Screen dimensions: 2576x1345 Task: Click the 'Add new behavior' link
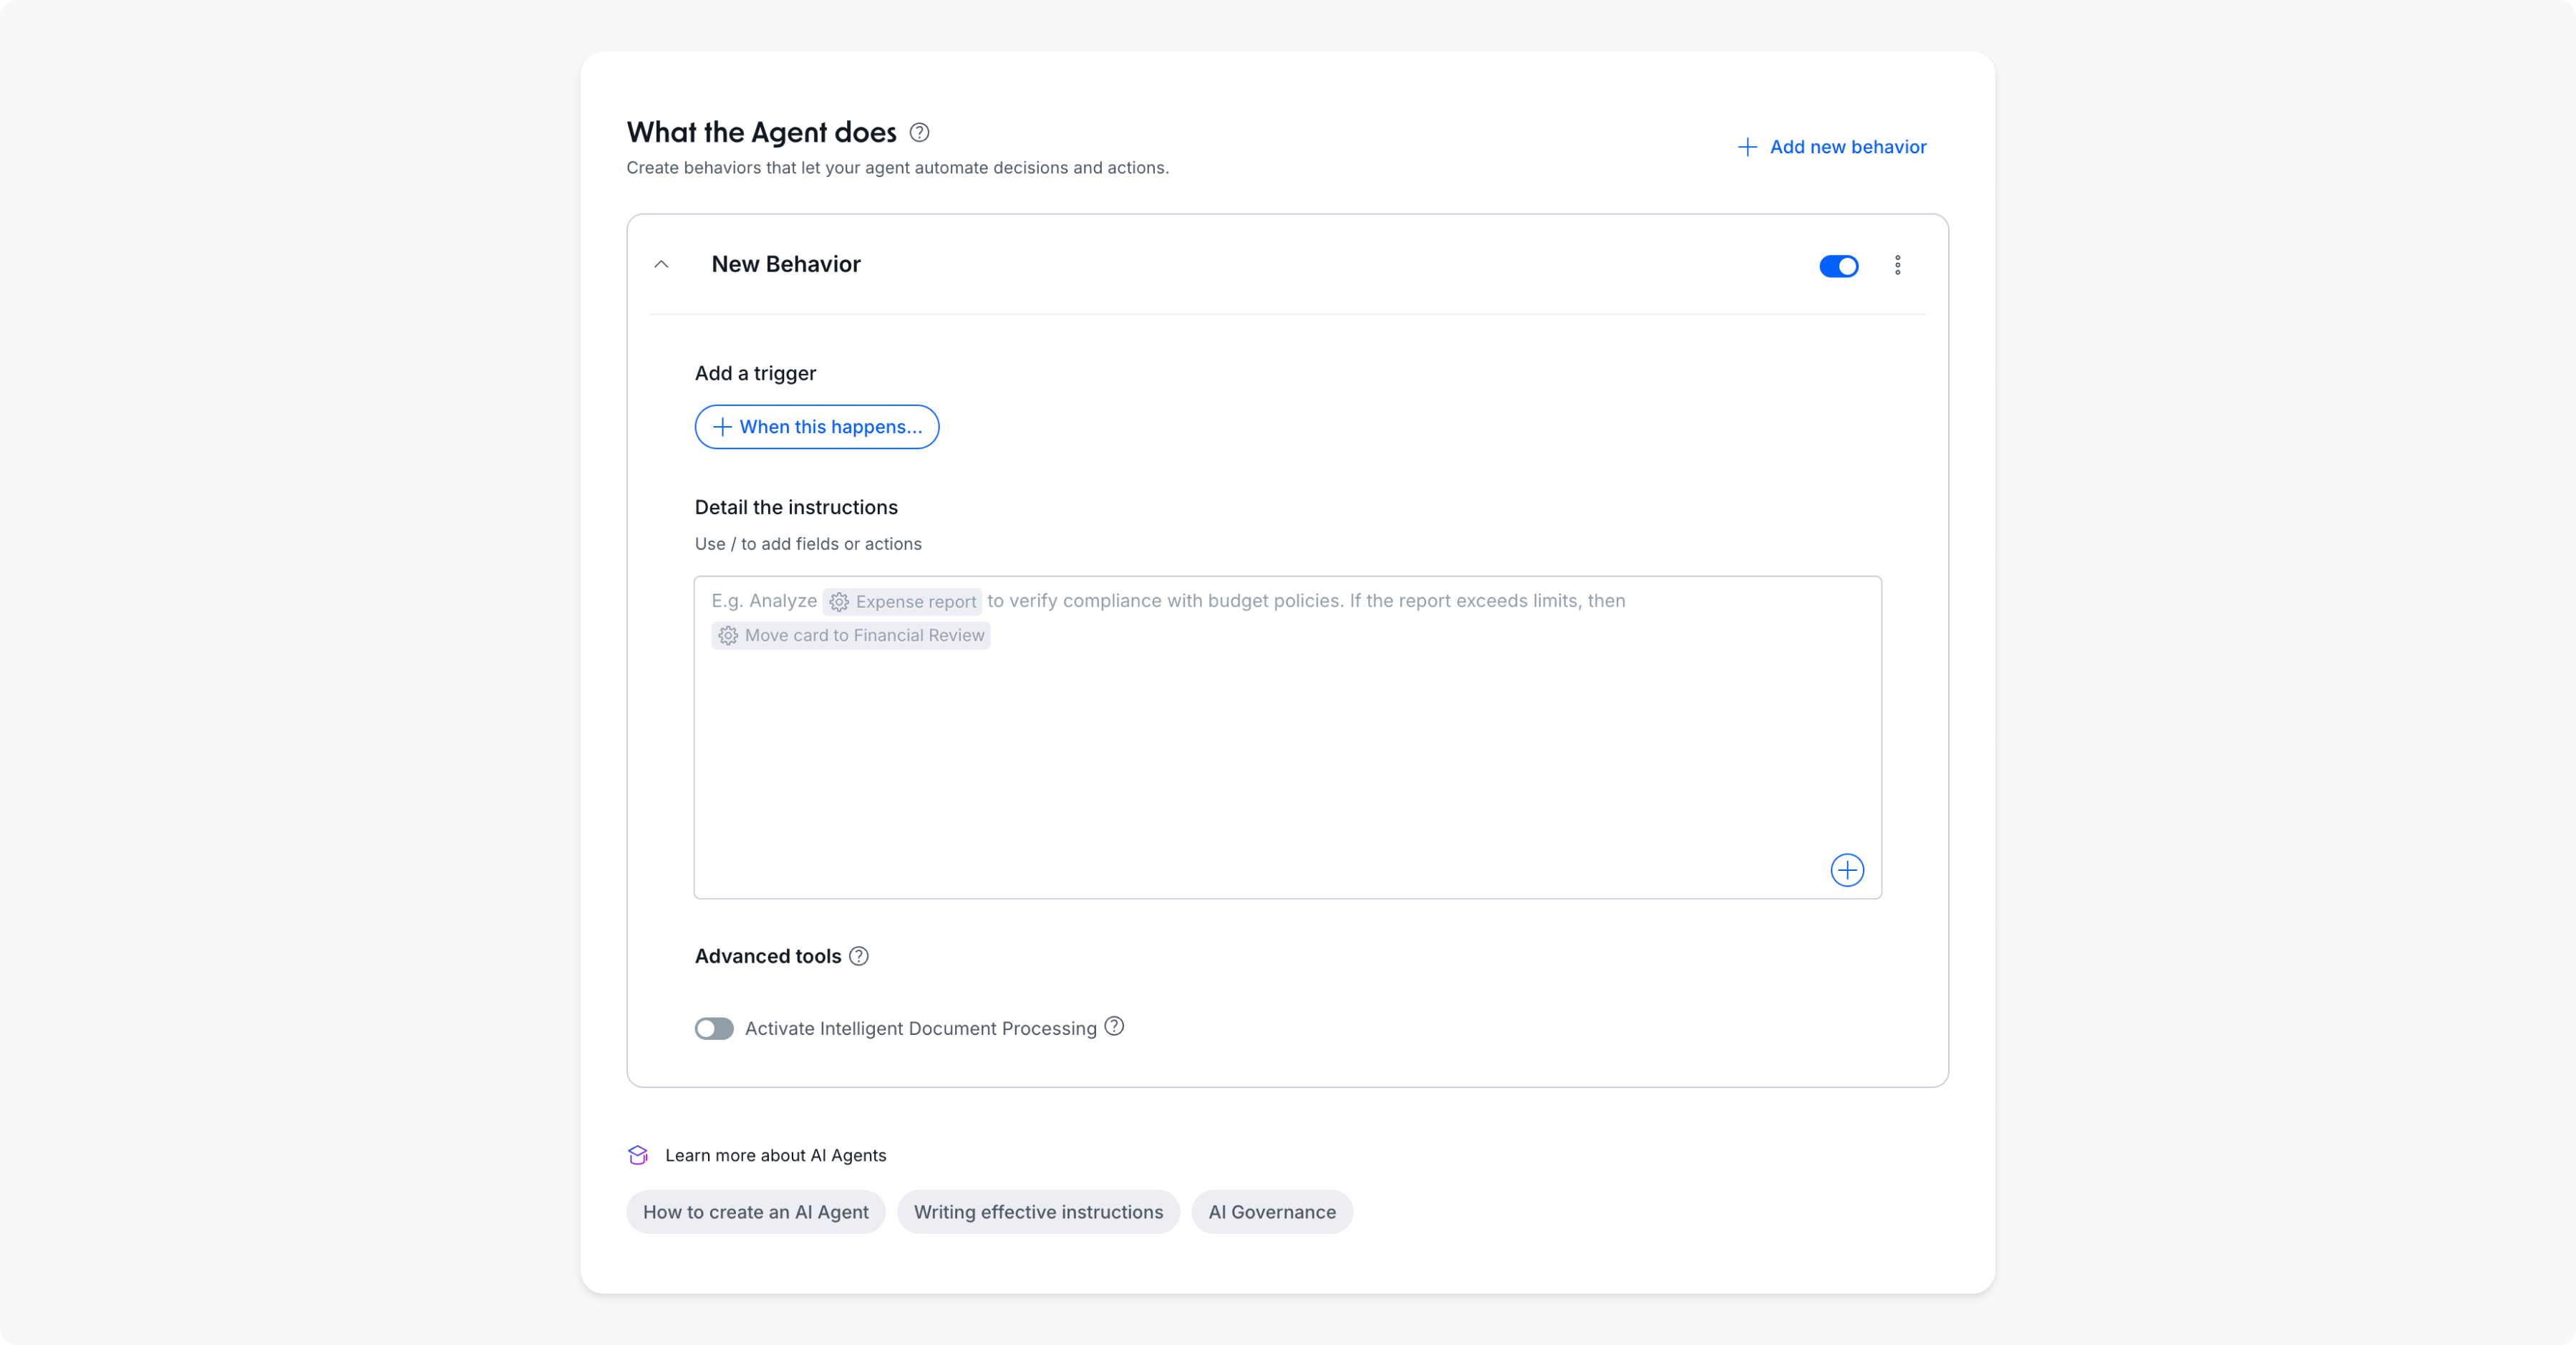point(1847,147)
